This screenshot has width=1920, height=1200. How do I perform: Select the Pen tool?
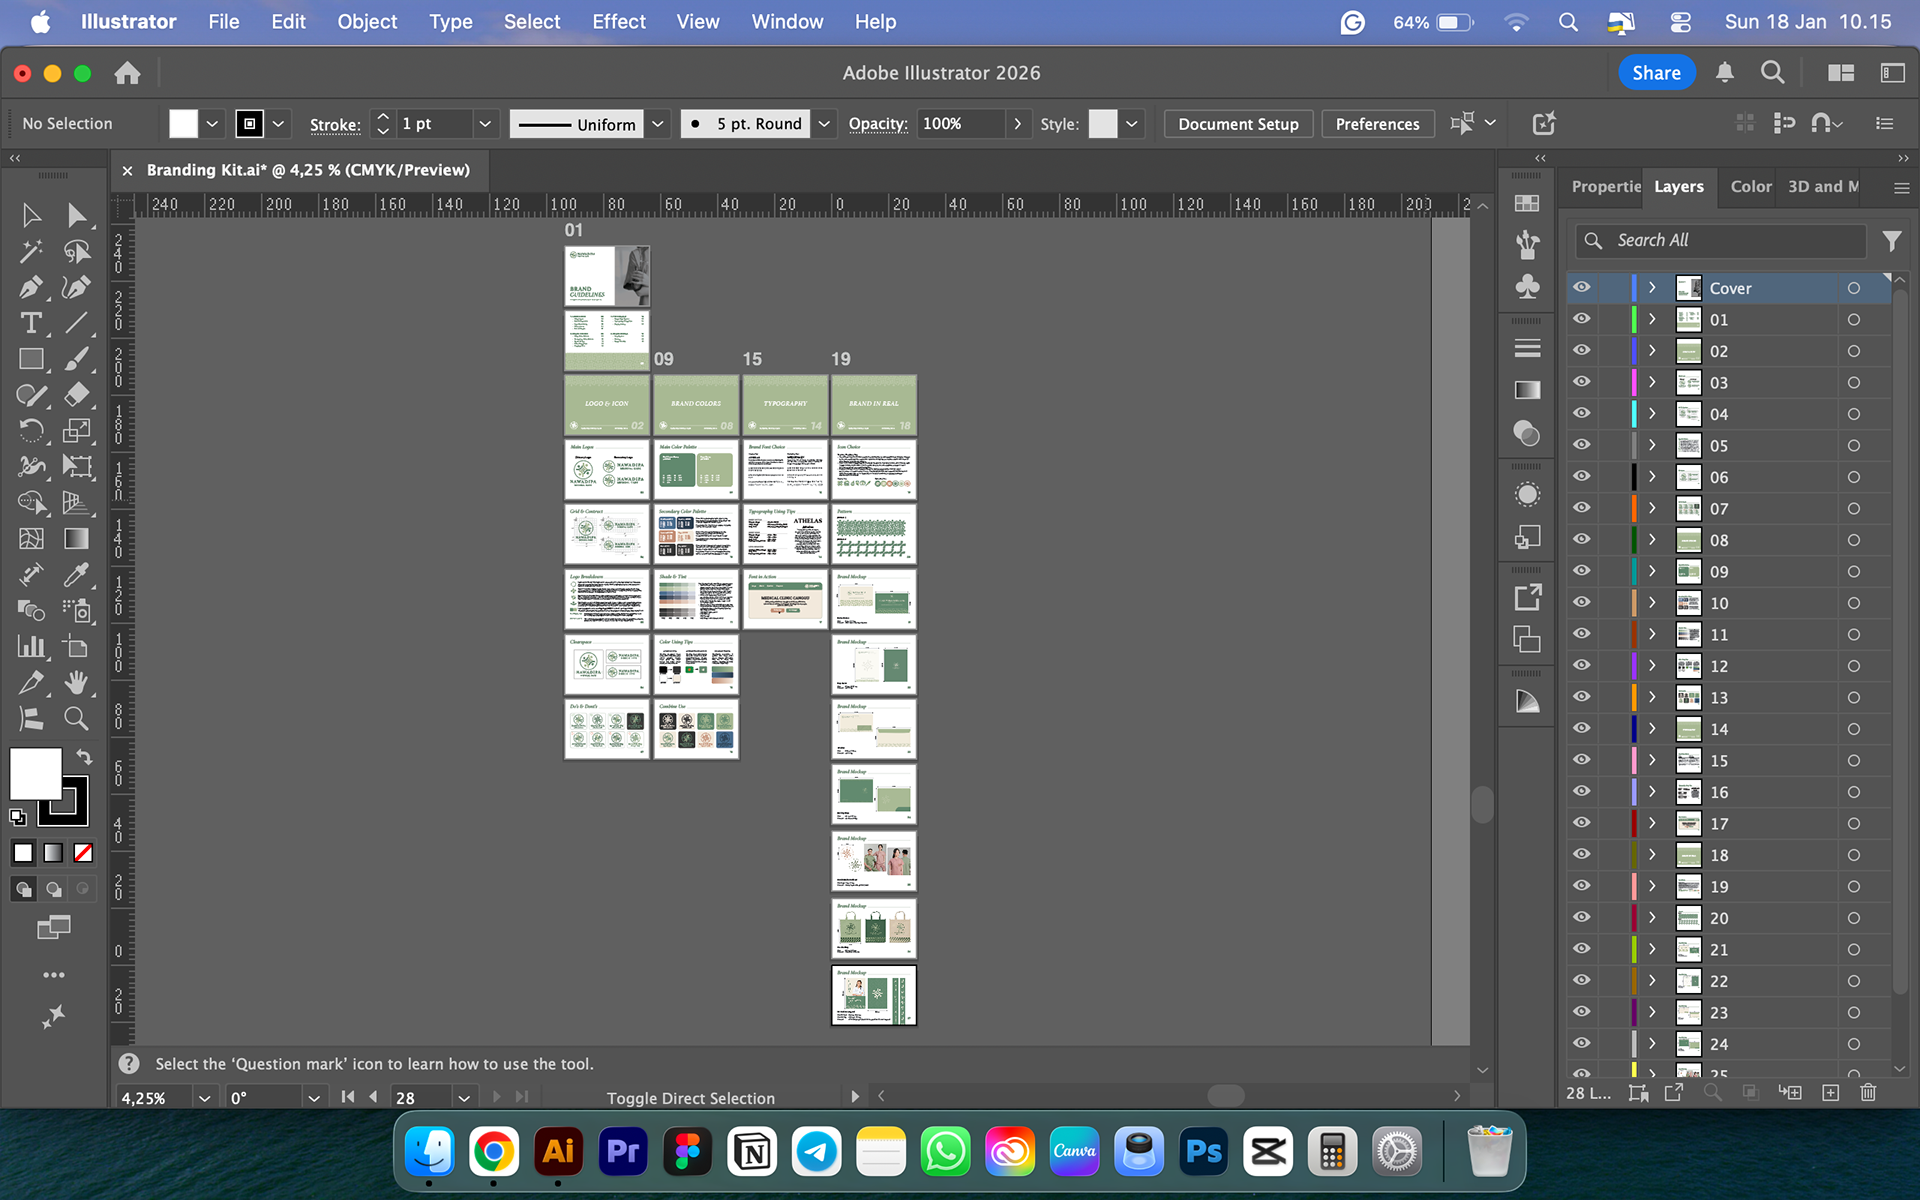(x=30, y=288)
